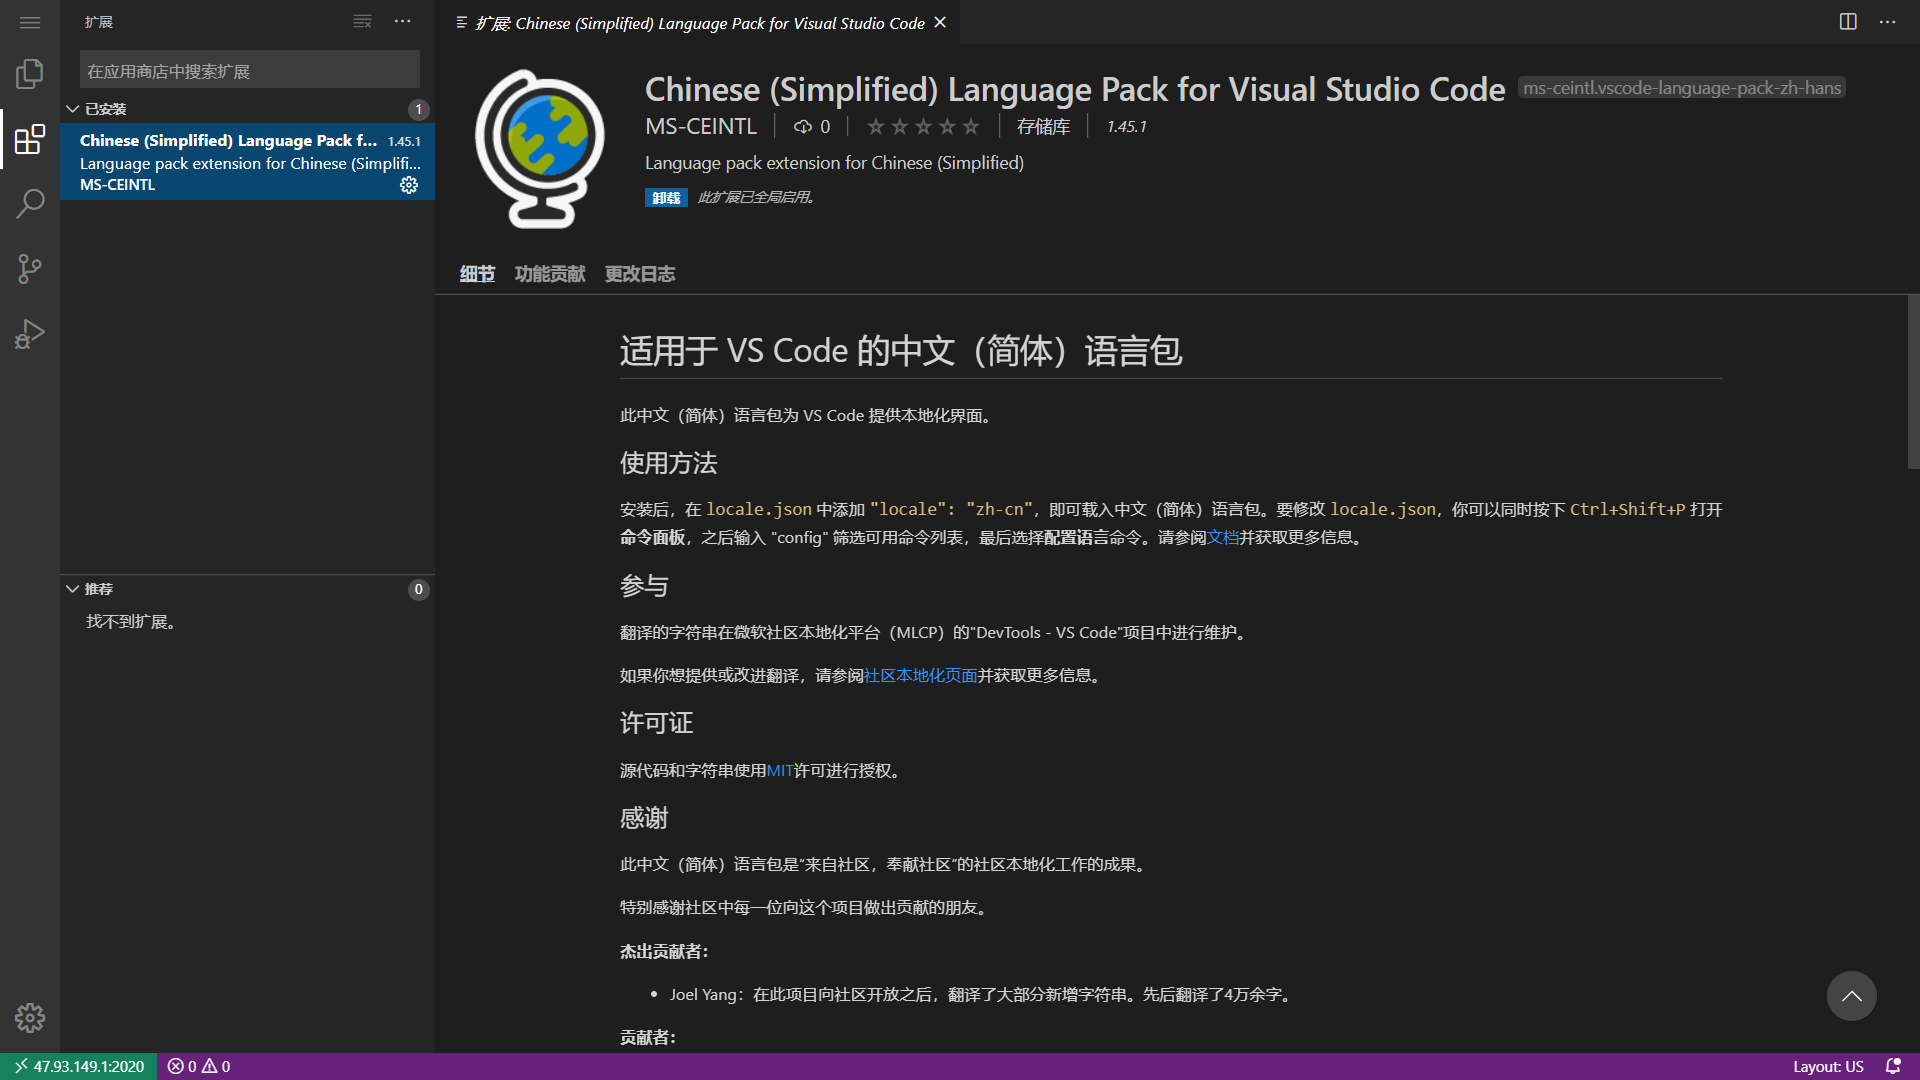Click the Joel Yang contributor entry
1920x1080 pixels.
click(x=981, y=995)
